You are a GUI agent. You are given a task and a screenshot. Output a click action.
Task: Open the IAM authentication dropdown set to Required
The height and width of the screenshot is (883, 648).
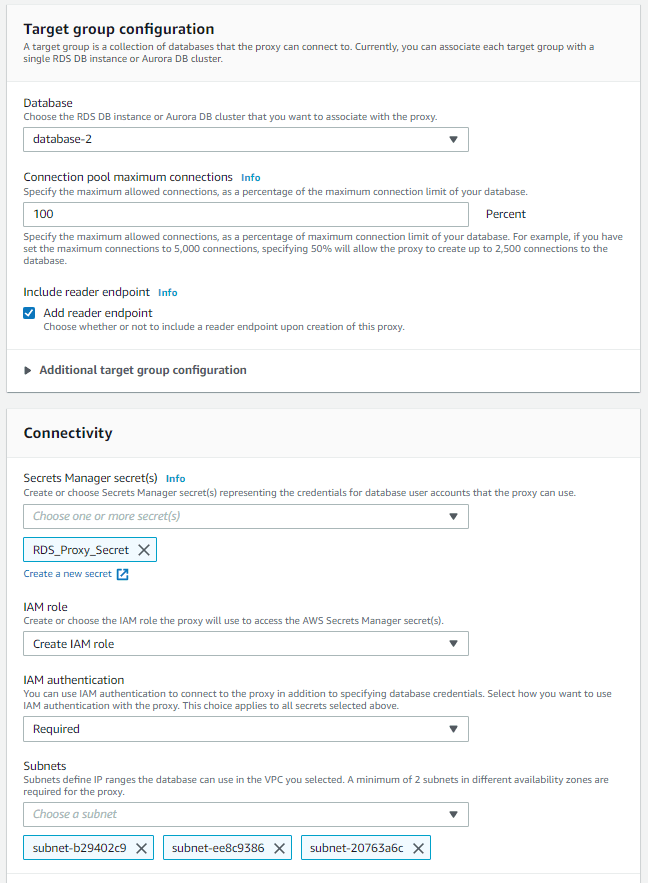(x=246, y=729)
